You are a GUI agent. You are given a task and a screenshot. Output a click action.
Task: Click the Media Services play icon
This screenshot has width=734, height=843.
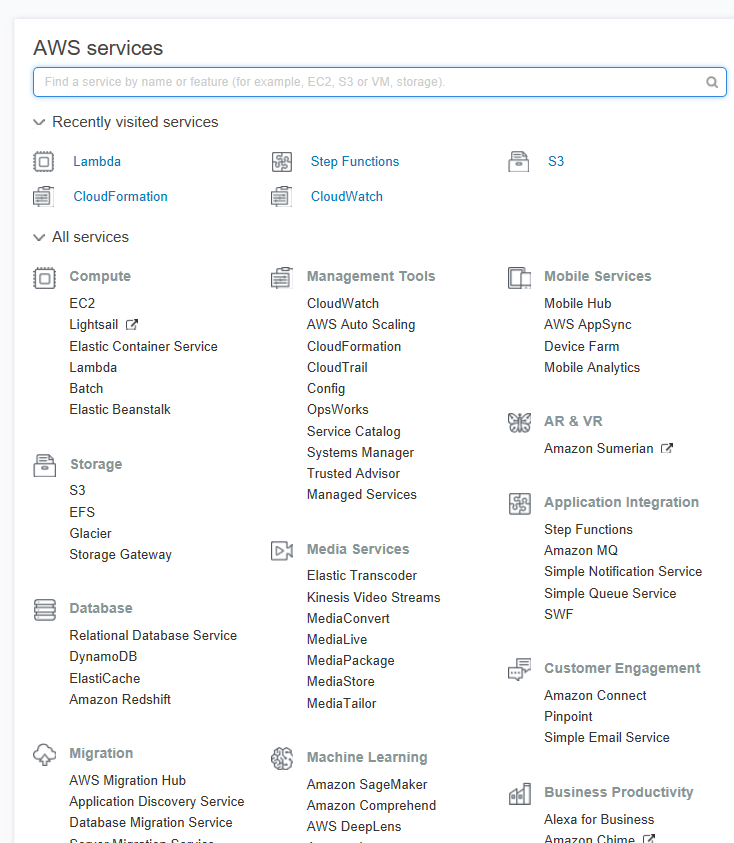click(282, 551)
